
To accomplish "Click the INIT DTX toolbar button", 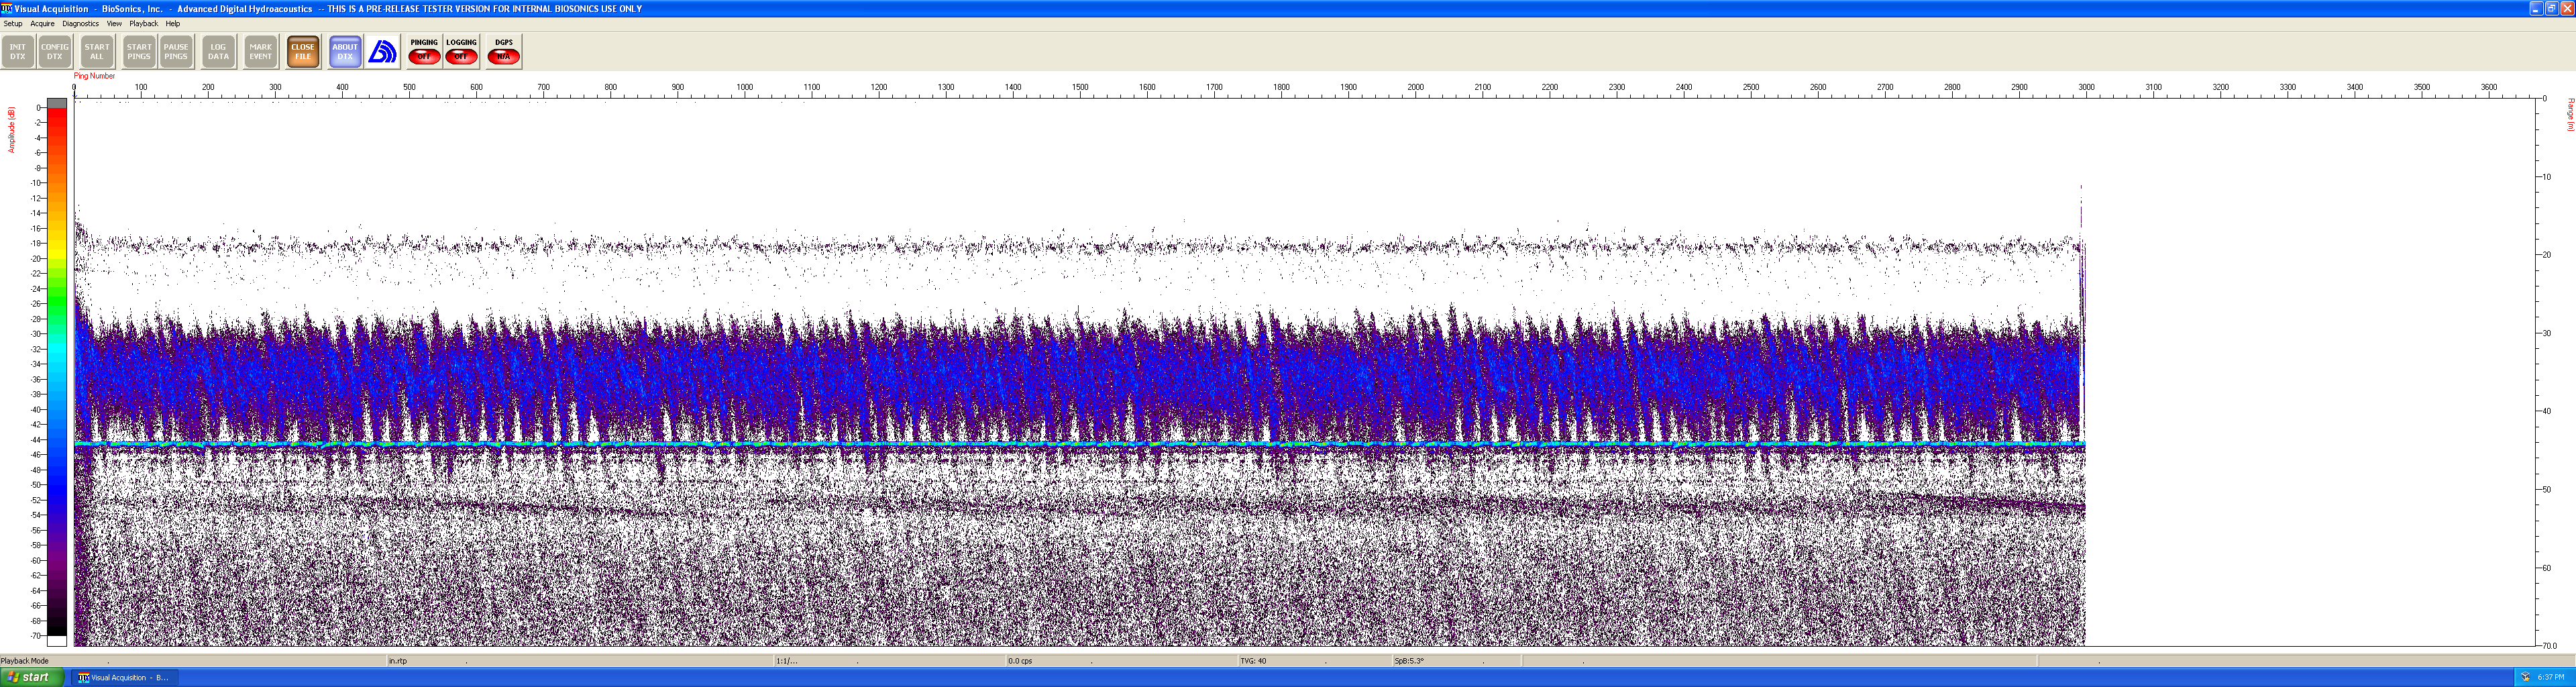I will [x=18, y=52].
